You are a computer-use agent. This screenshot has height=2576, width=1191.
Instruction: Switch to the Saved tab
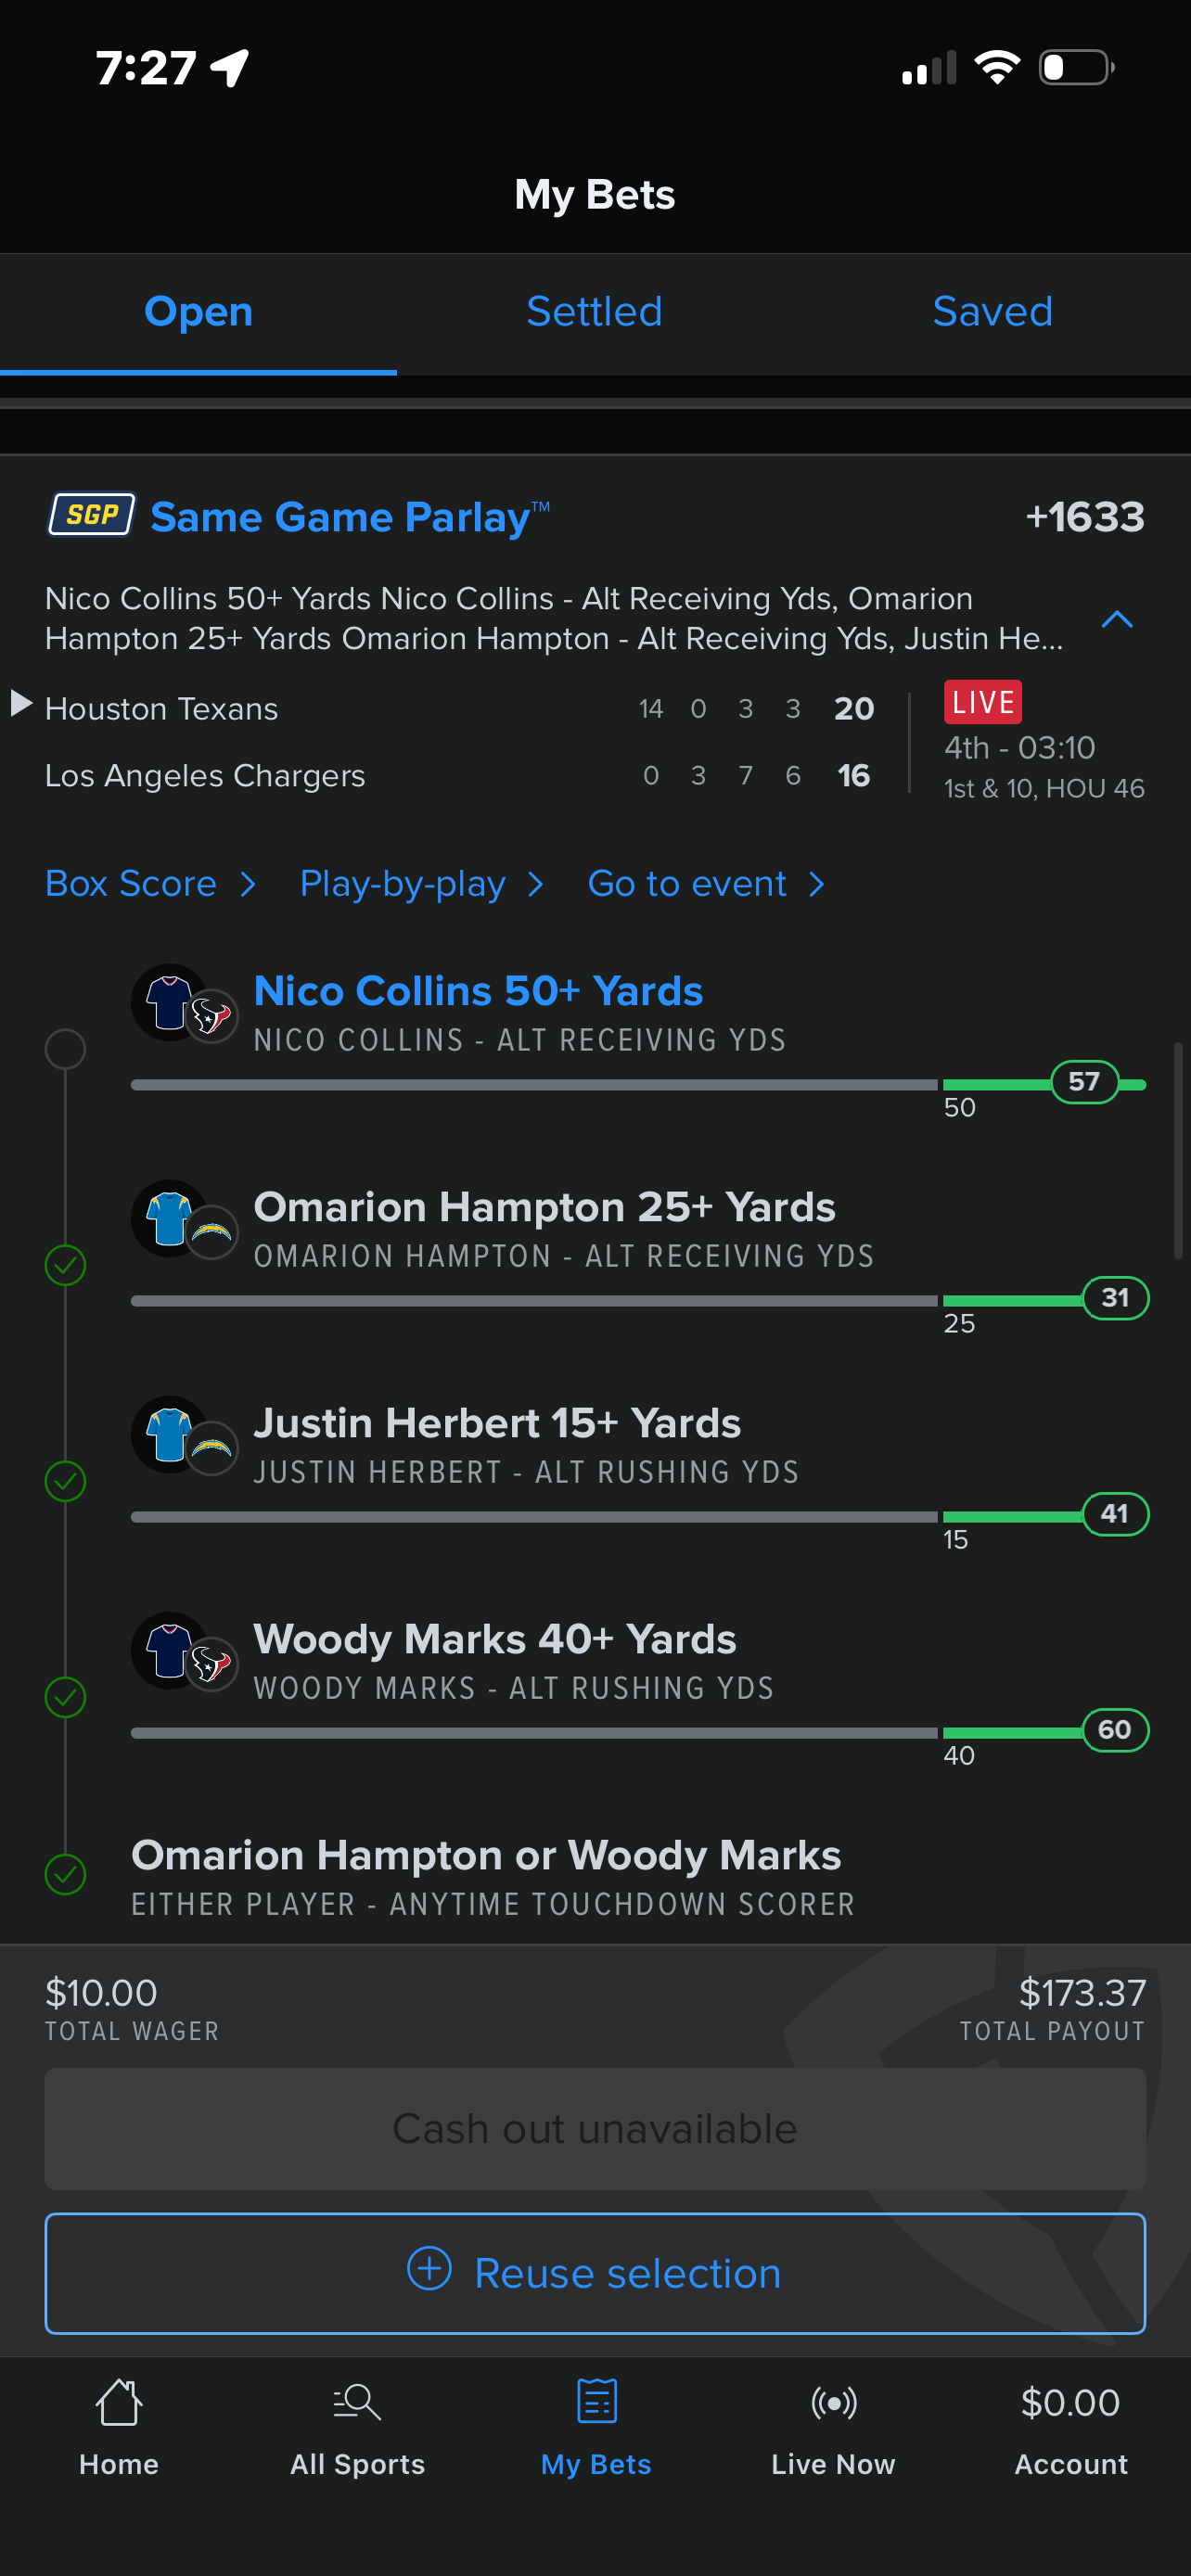click(992, 312)
